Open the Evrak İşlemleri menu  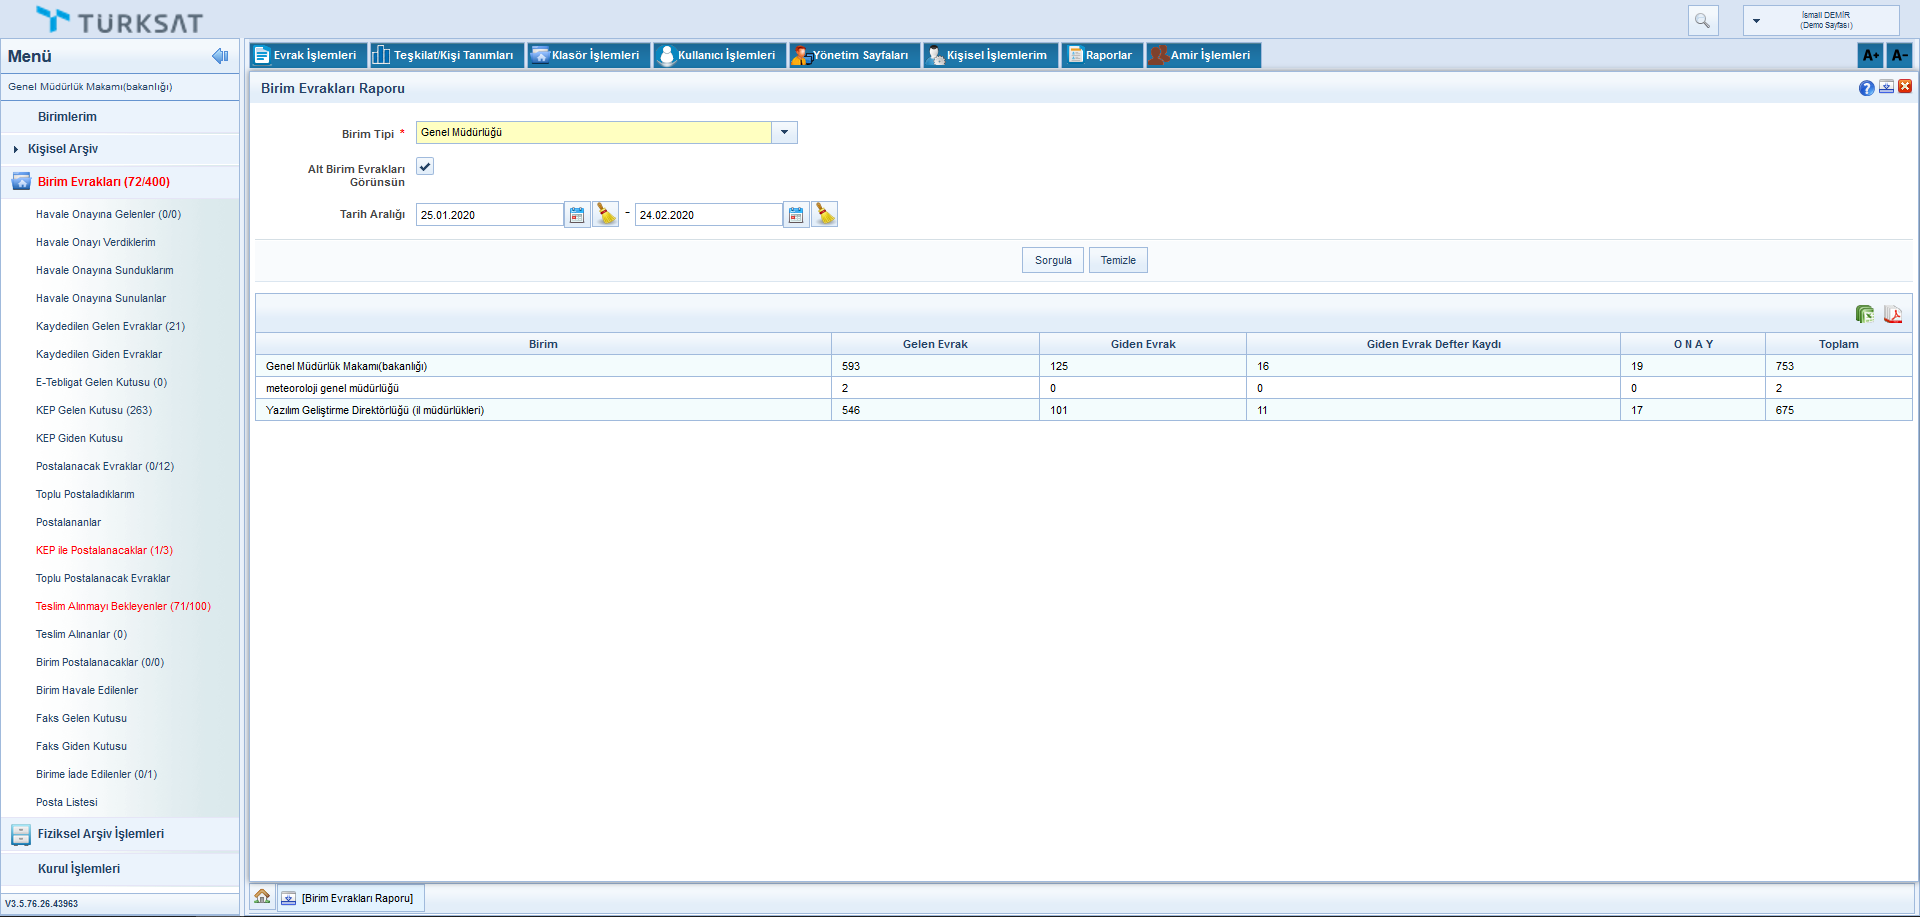[306, 55]
